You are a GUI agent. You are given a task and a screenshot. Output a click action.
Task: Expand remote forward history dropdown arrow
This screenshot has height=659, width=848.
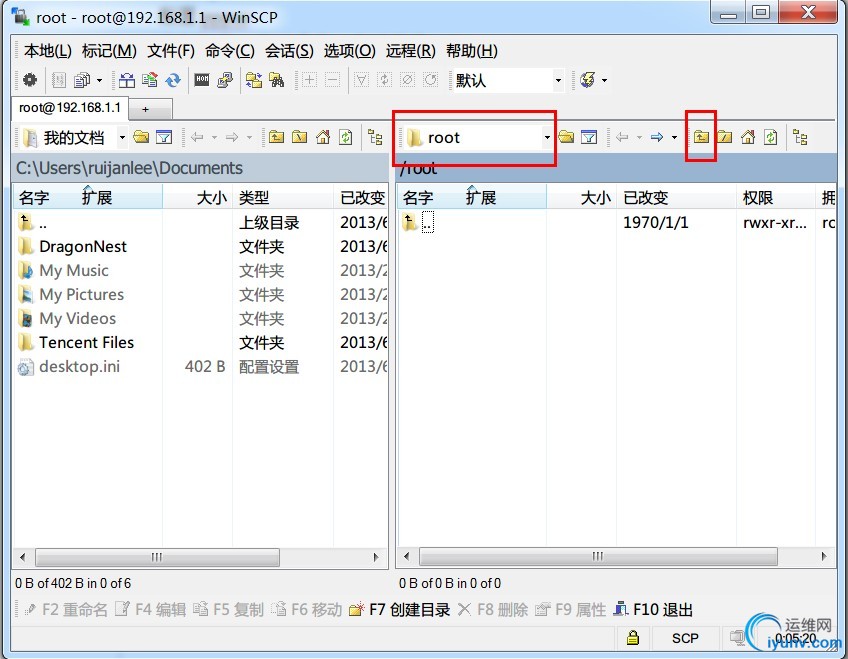coord(674,137)
